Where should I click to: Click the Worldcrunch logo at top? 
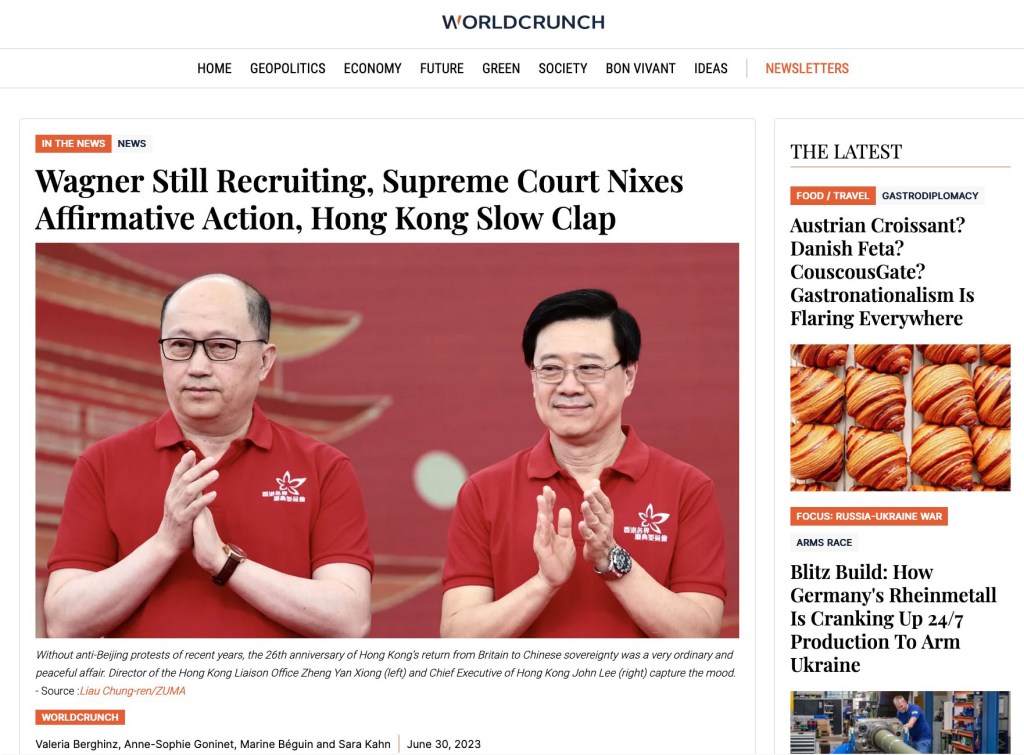click(x=523, y=22)
